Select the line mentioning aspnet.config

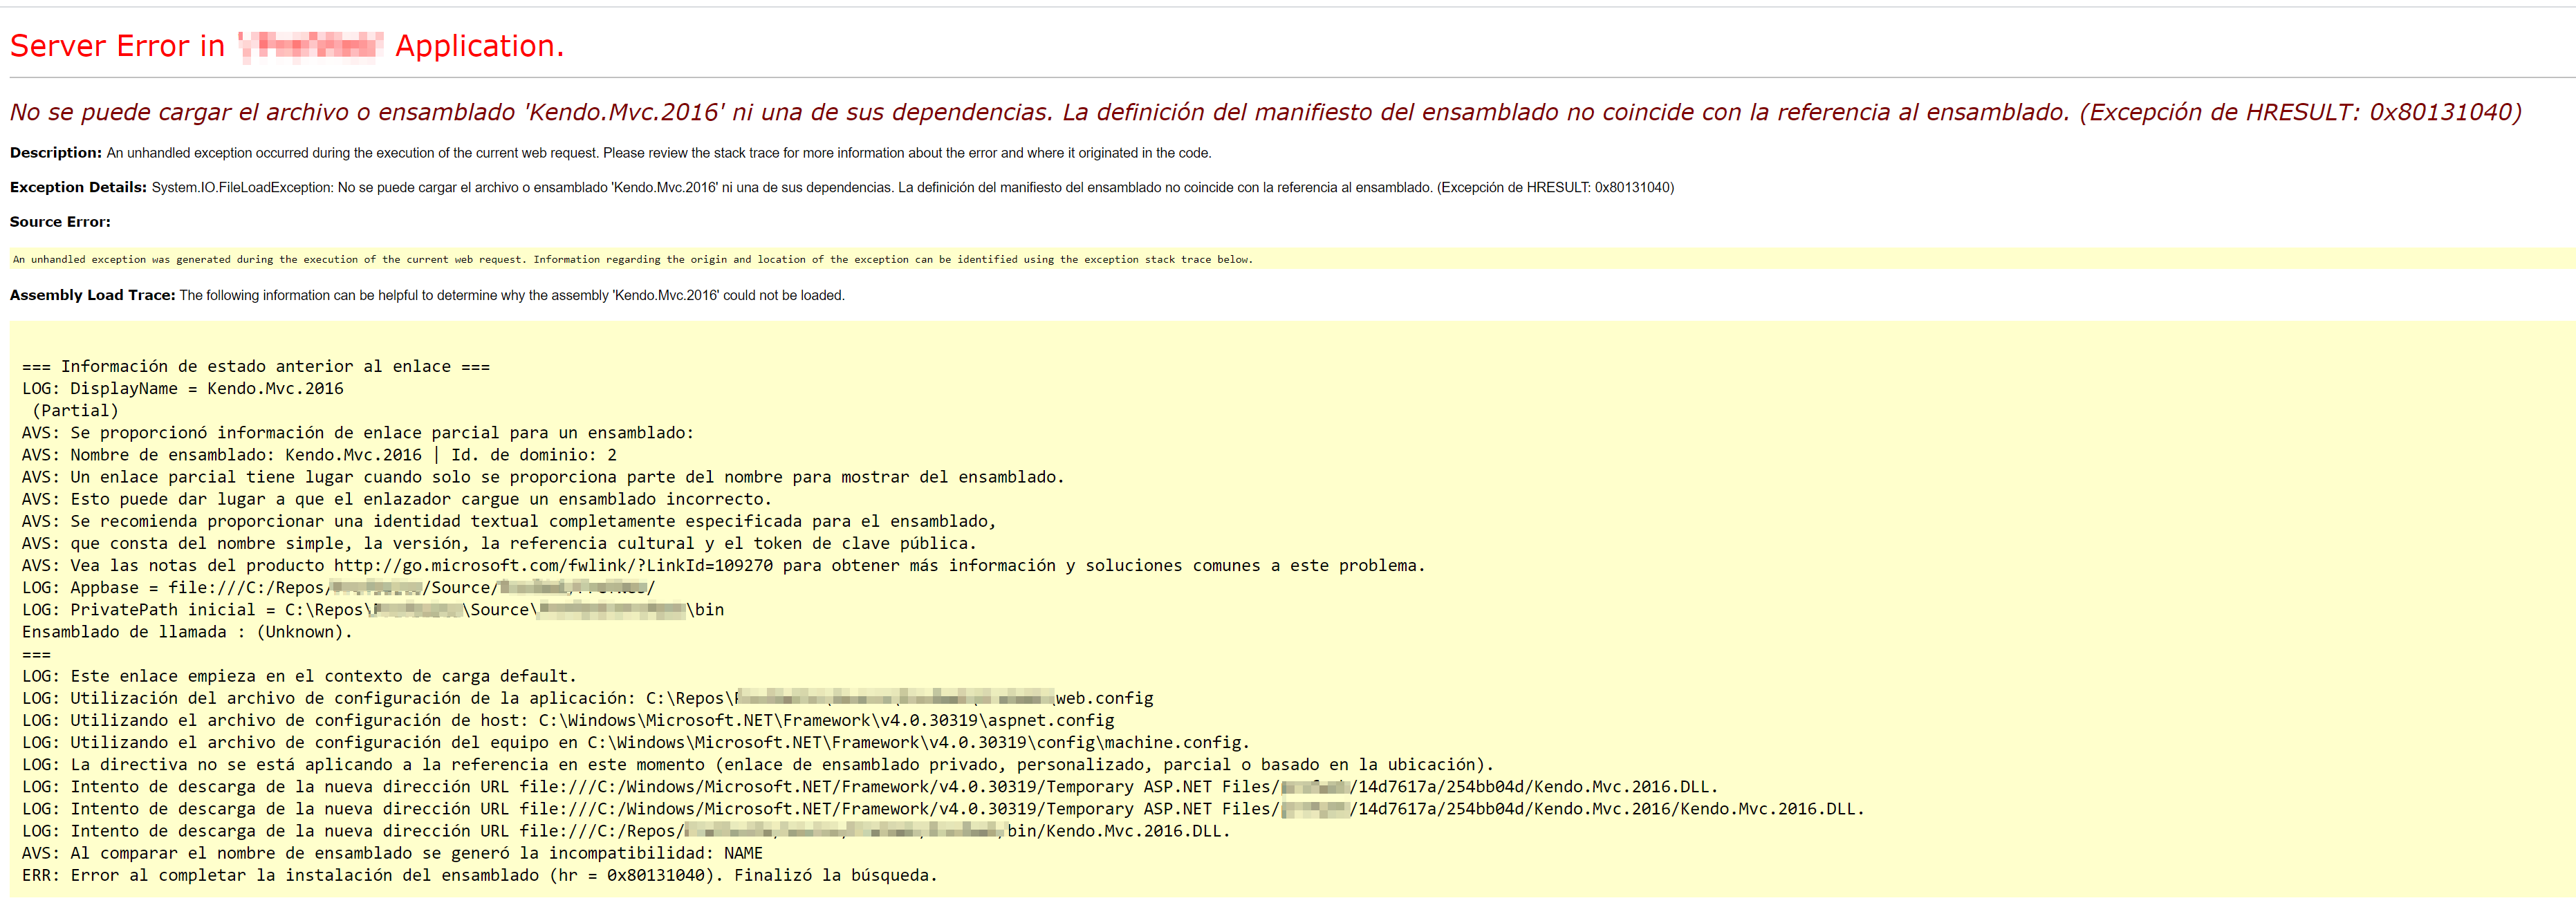tap(568, 720)
